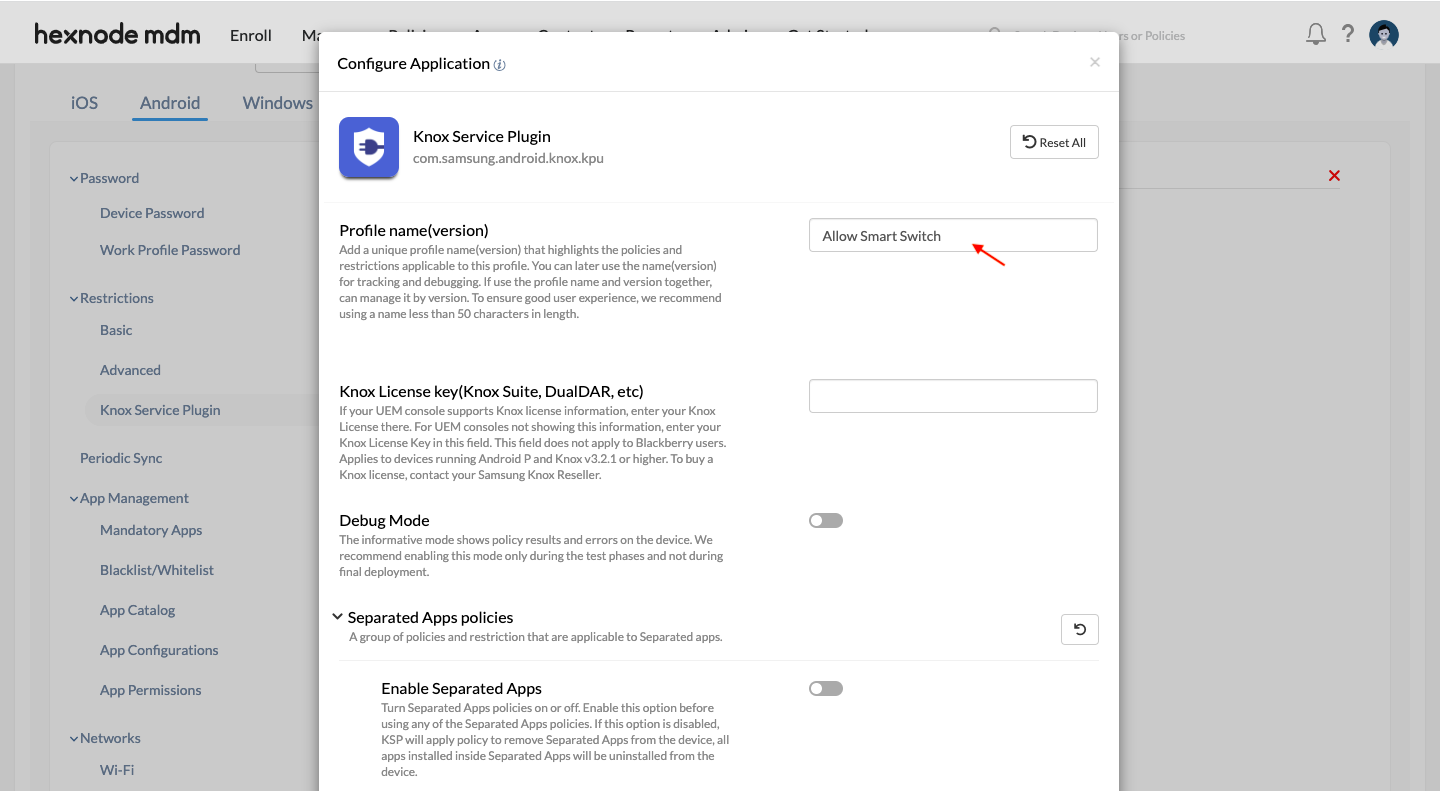Open Work Profile Password settings
1440x791 pixels.
[x=170, y=250]
